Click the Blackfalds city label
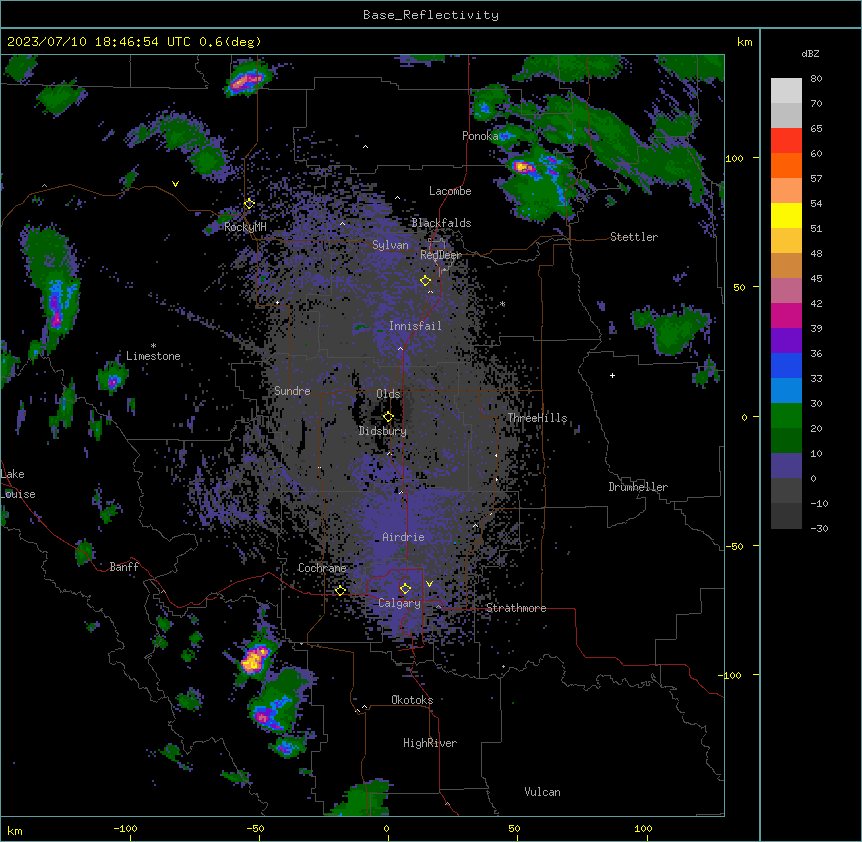The image size is (862, 842). 441,223
